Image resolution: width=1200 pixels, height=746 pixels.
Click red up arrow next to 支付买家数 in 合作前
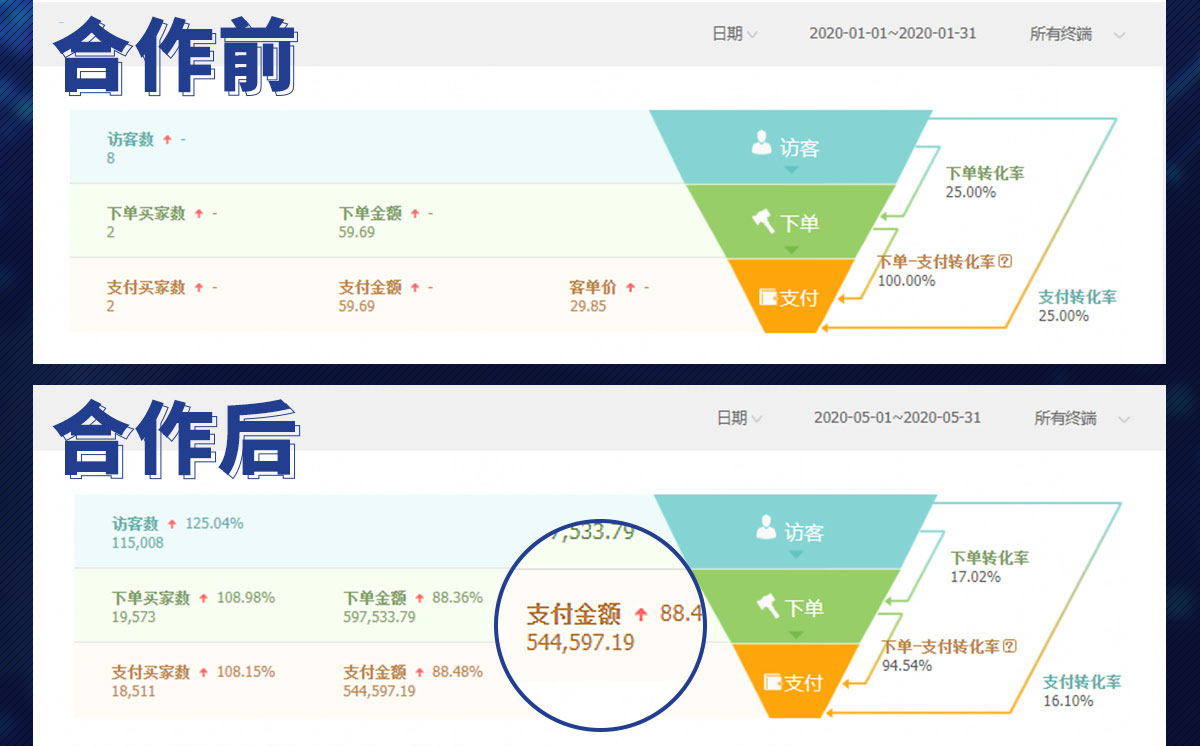point(199,288)
